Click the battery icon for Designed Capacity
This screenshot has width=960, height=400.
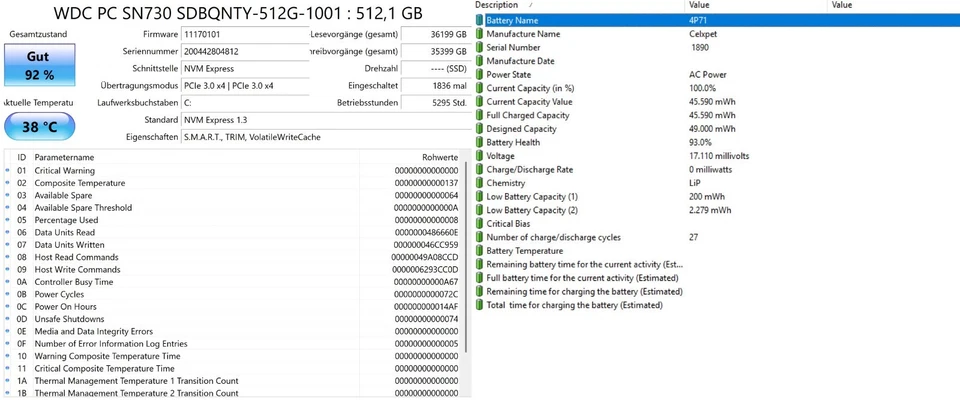[x=480, y=129]
